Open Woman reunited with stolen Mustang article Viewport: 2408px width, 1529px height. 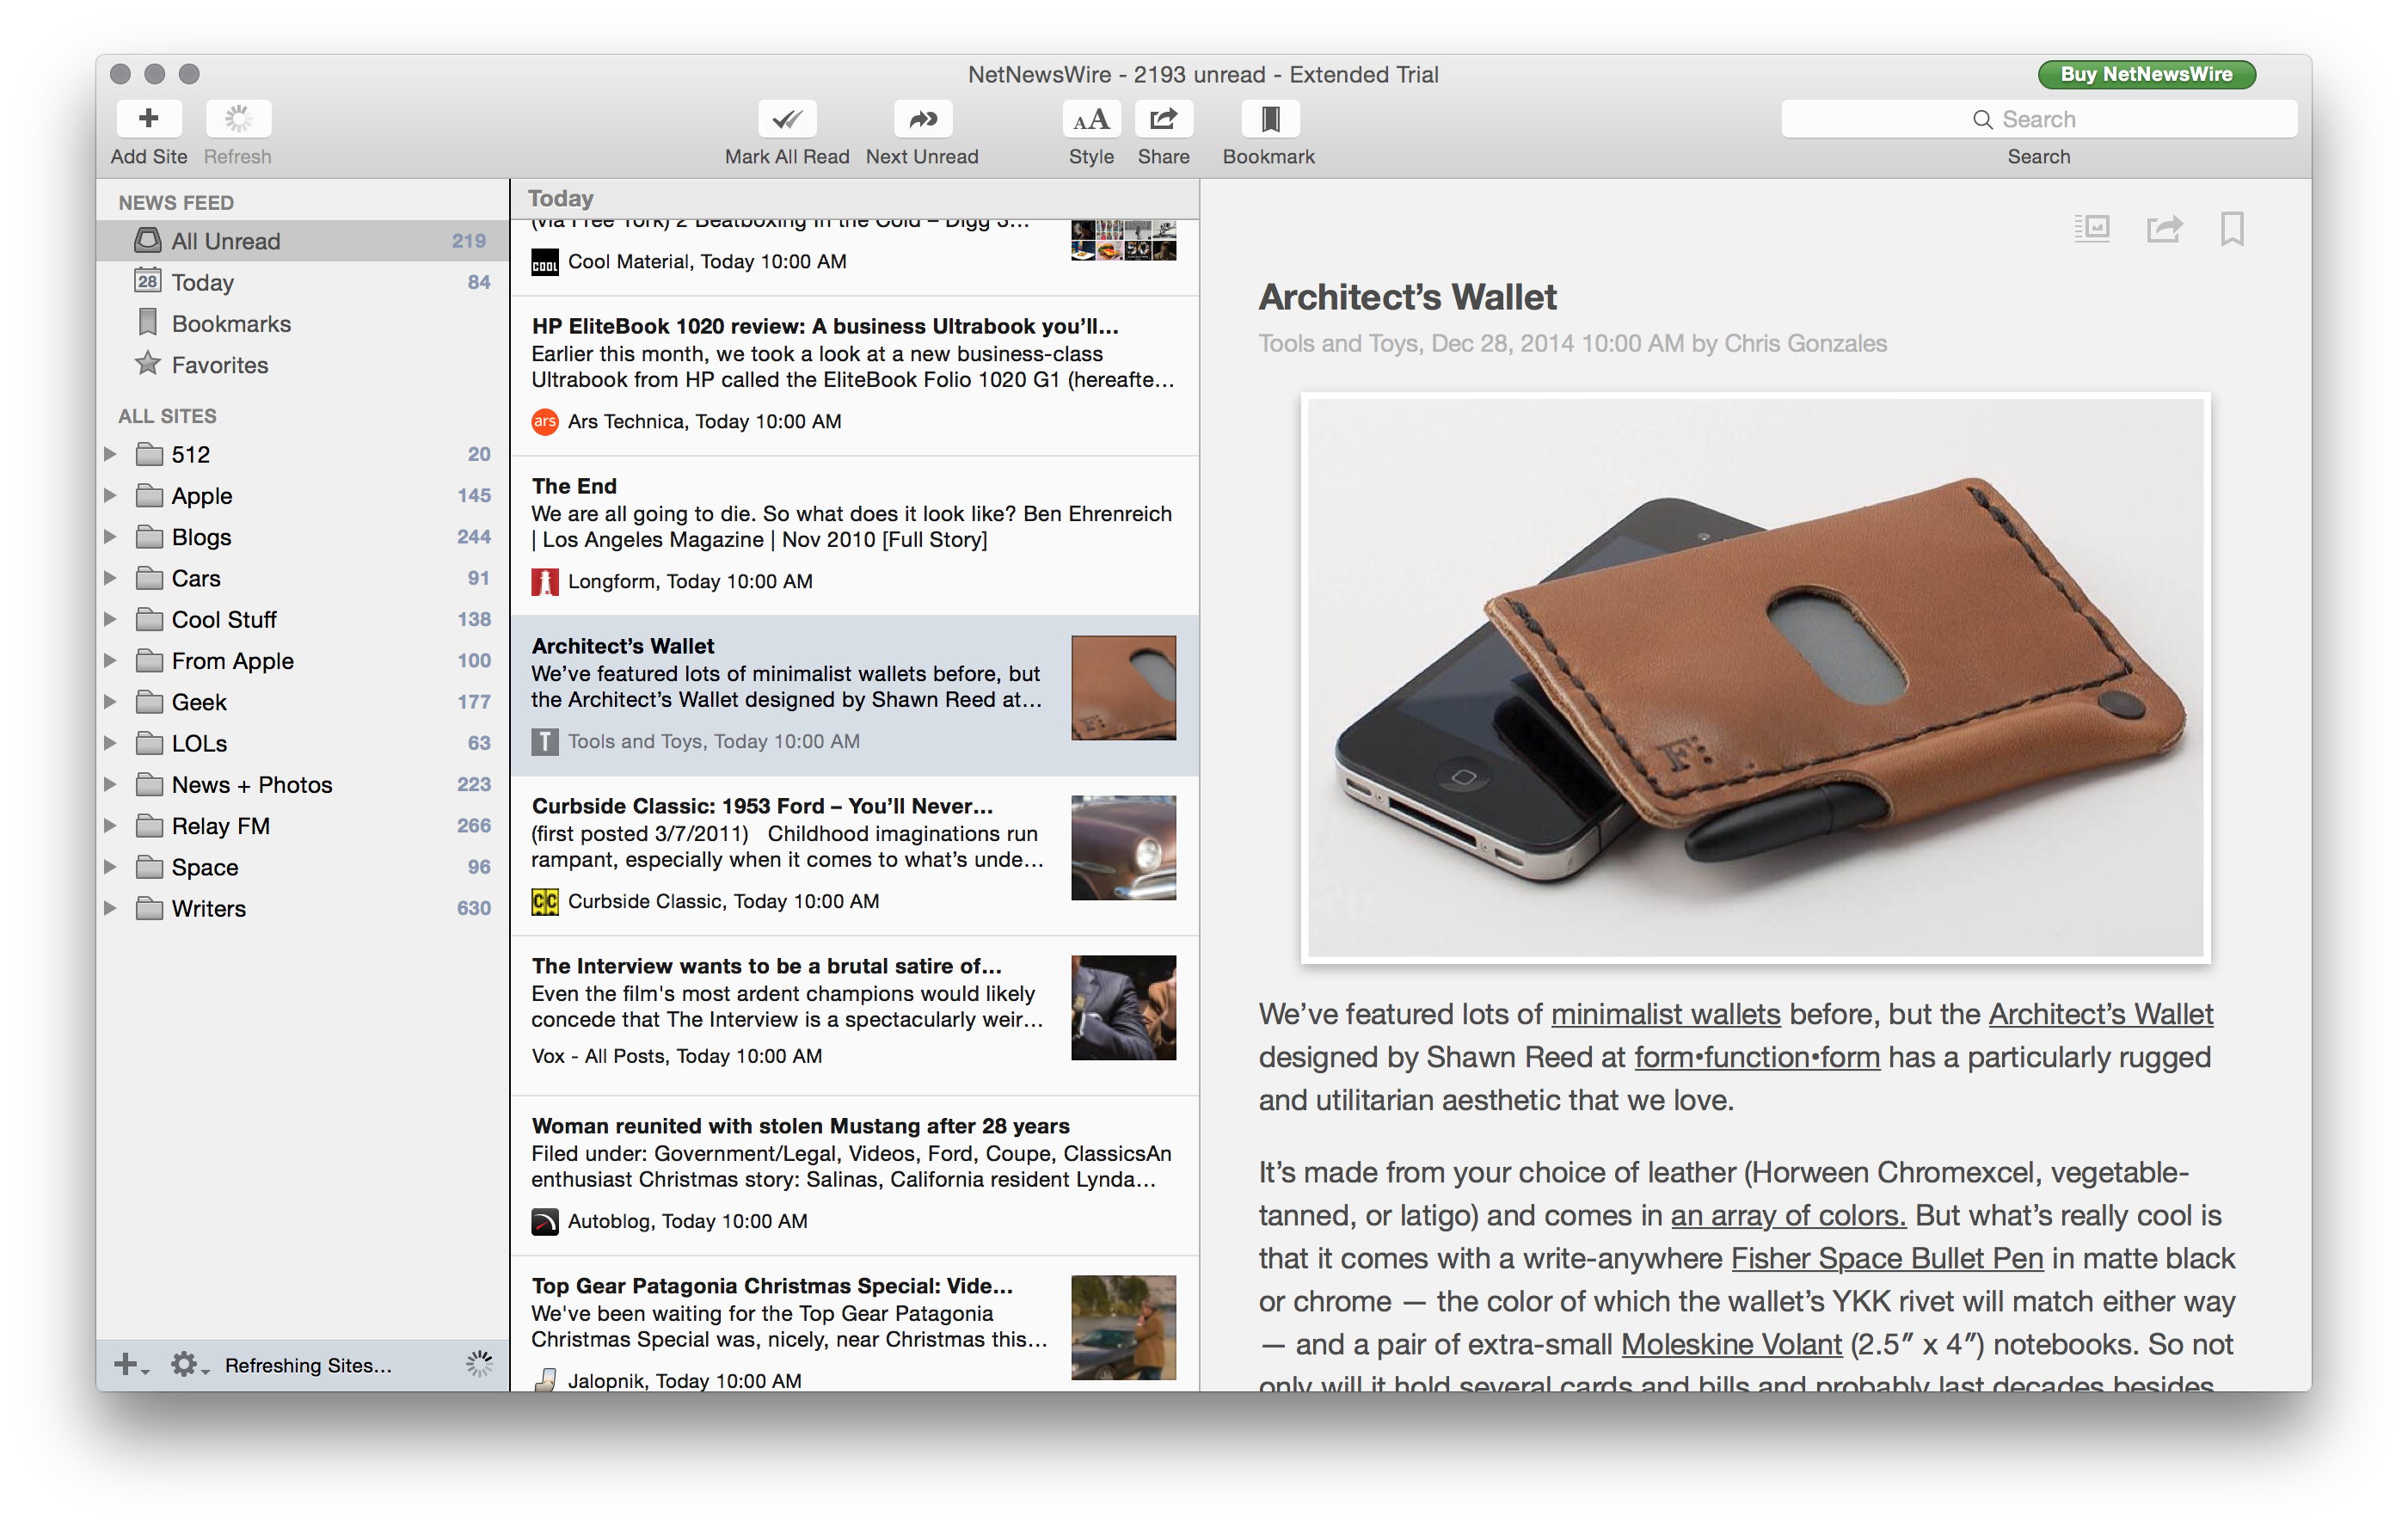[x=855, y=1175]
